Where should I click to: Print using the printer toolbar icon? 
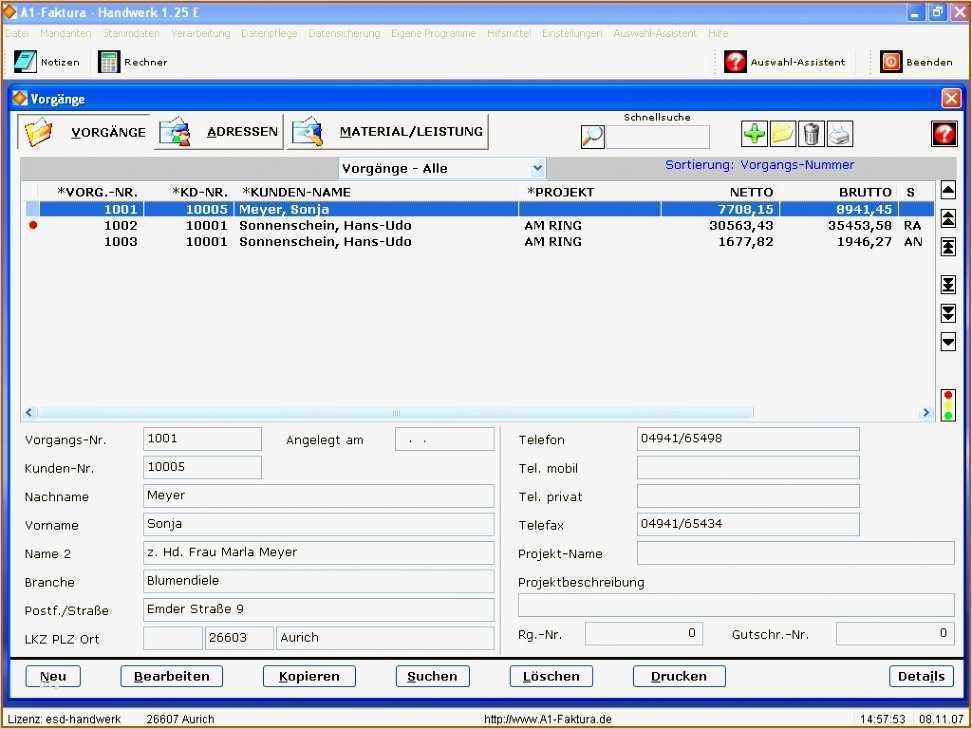point(840,134)
